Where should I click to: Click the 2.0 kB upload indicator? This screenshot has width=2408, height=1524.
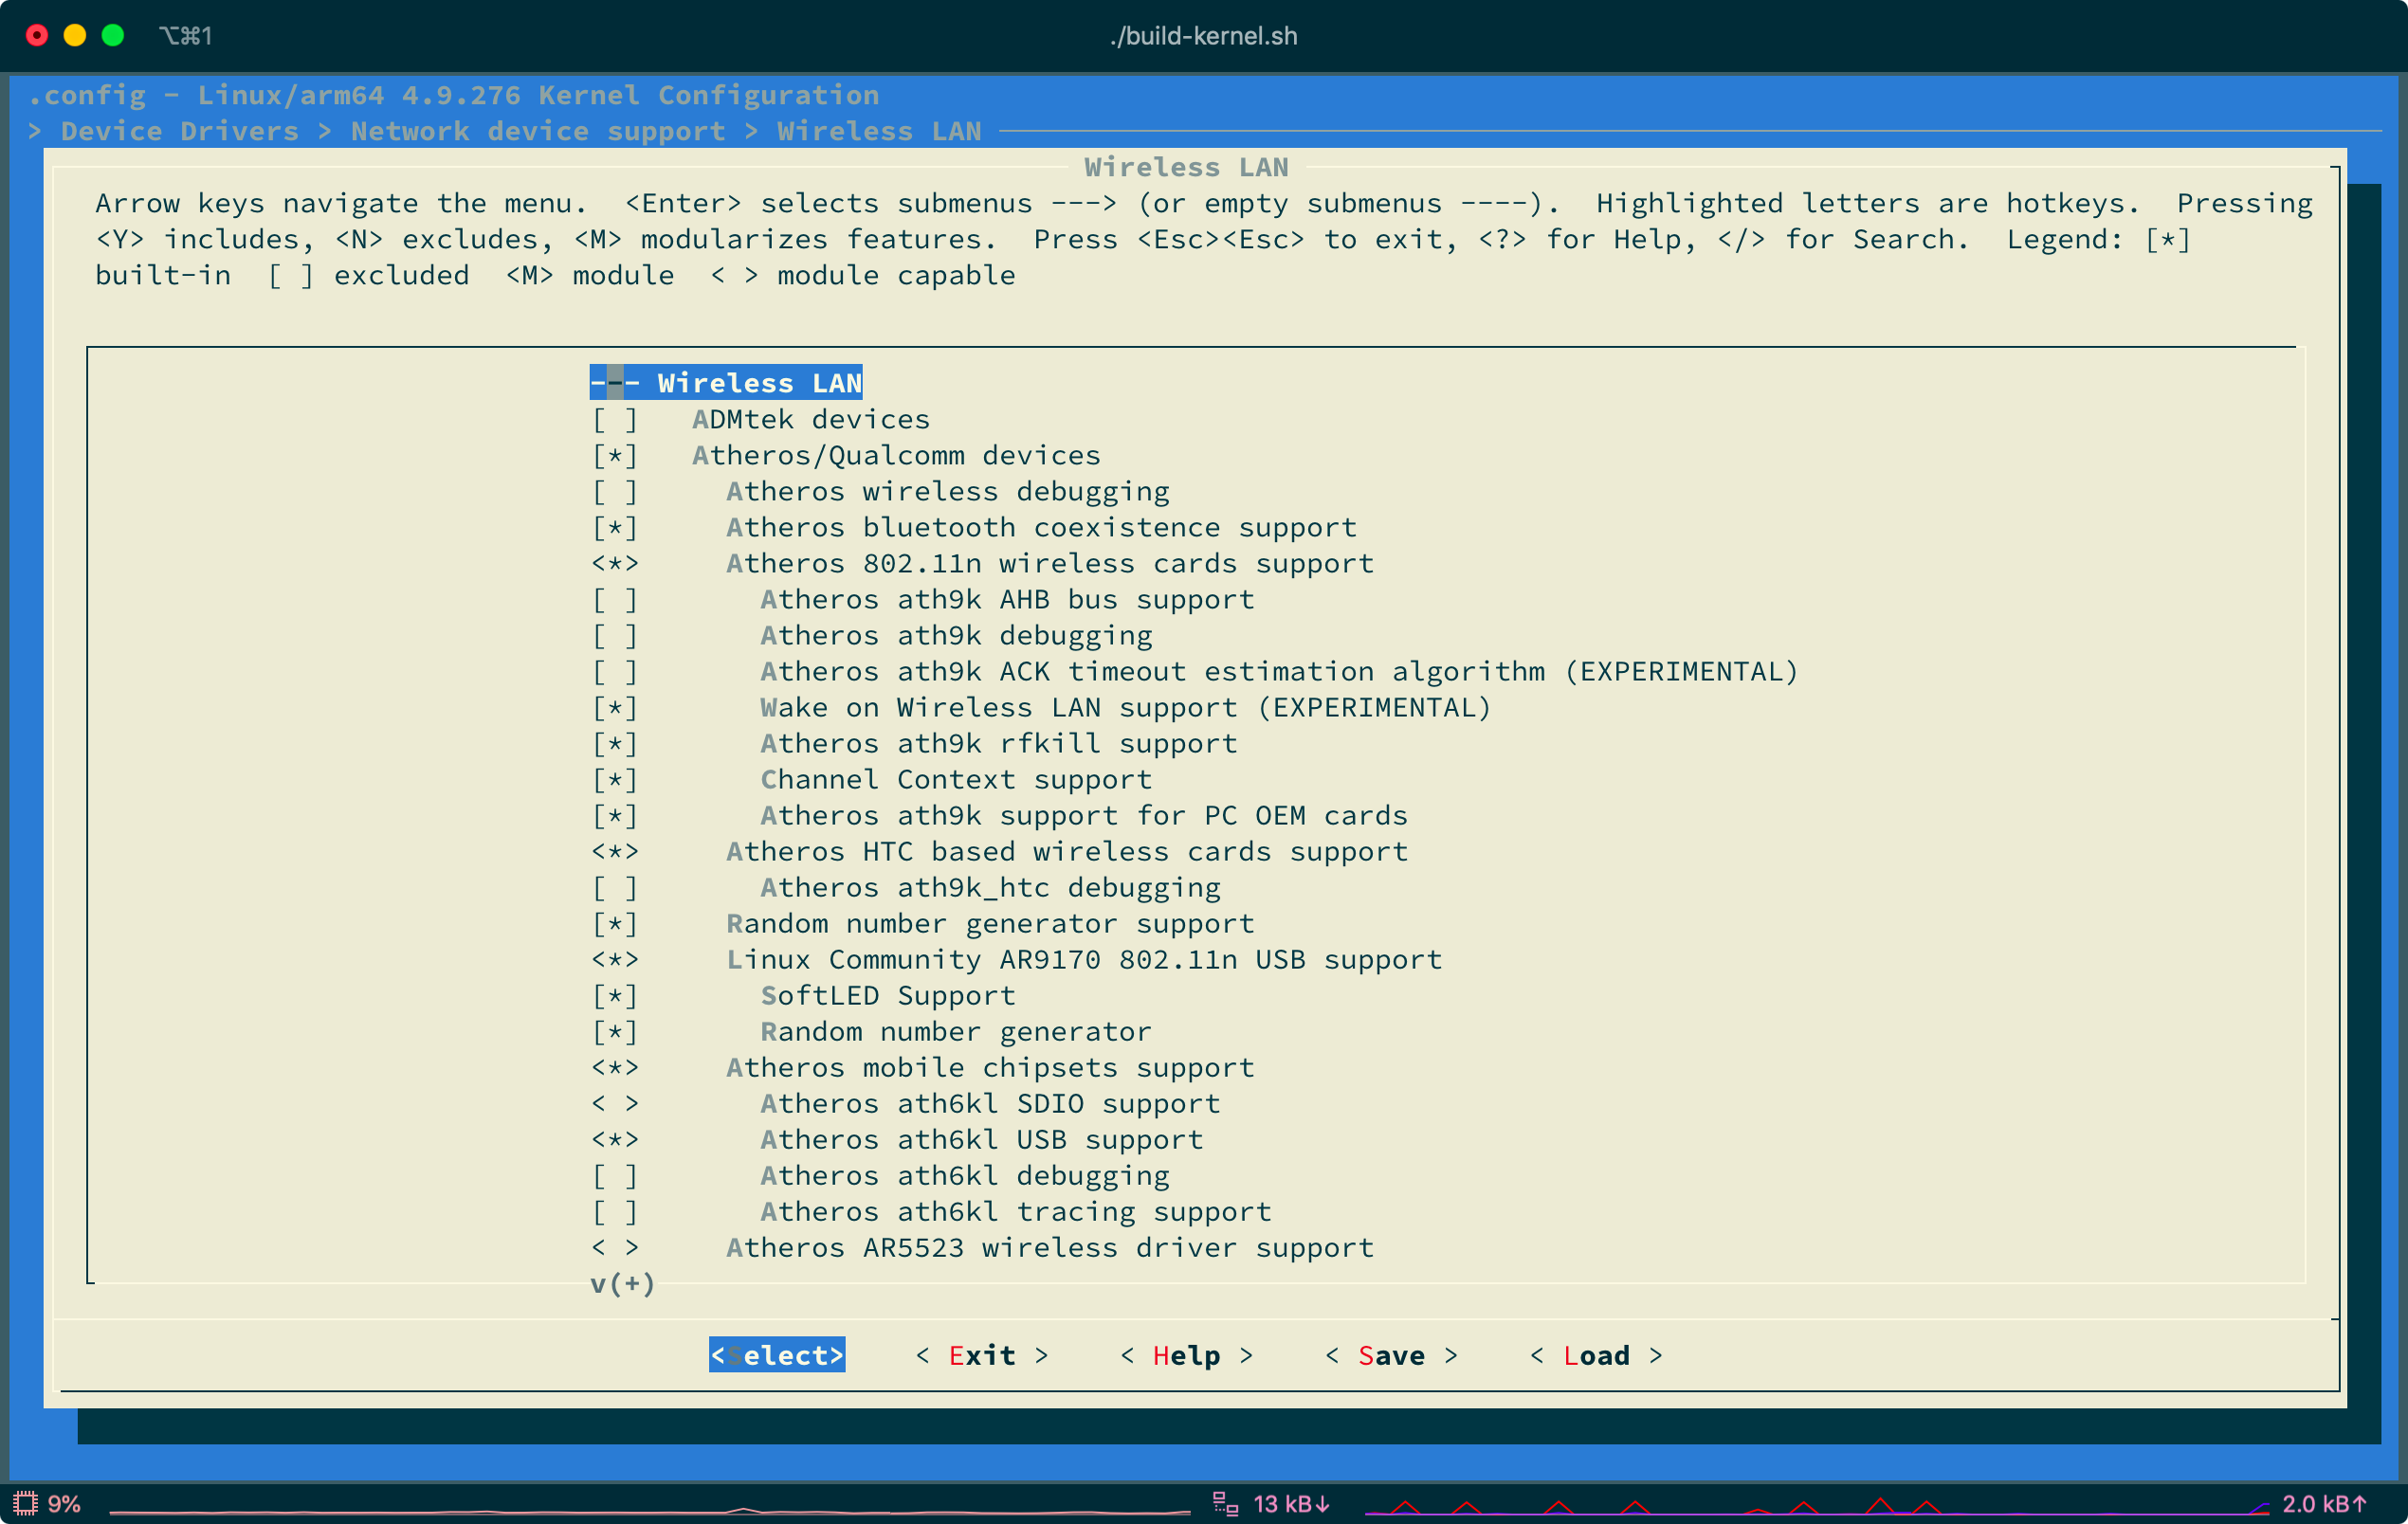[x=2323, y=1503]
